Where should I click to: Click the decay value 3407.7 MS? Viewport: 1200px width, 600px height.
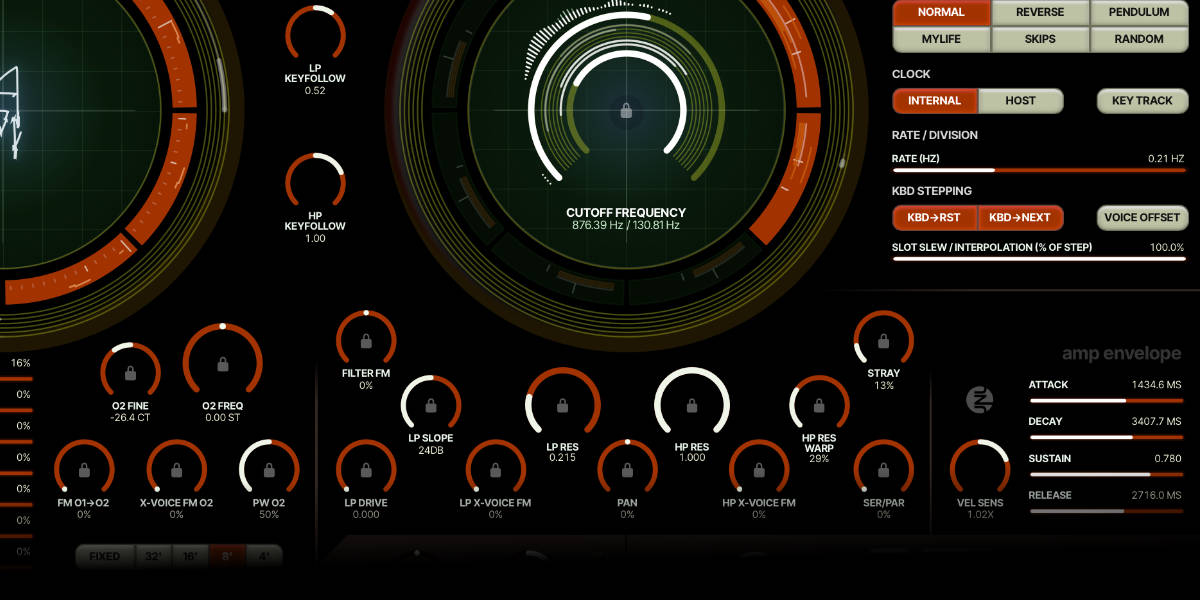1157,422
